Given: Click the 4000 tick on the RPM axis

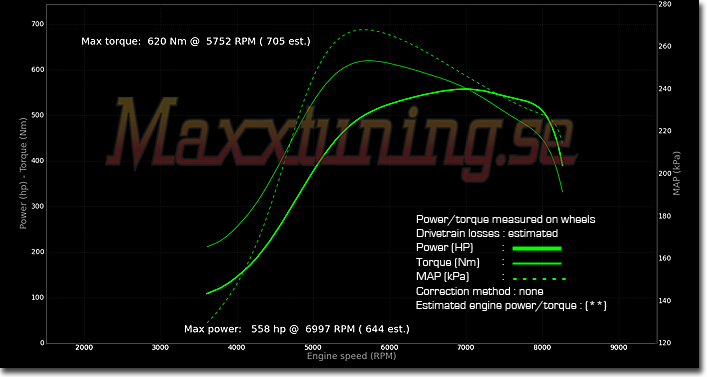Looking at the screenshot, I should [236, 348].
